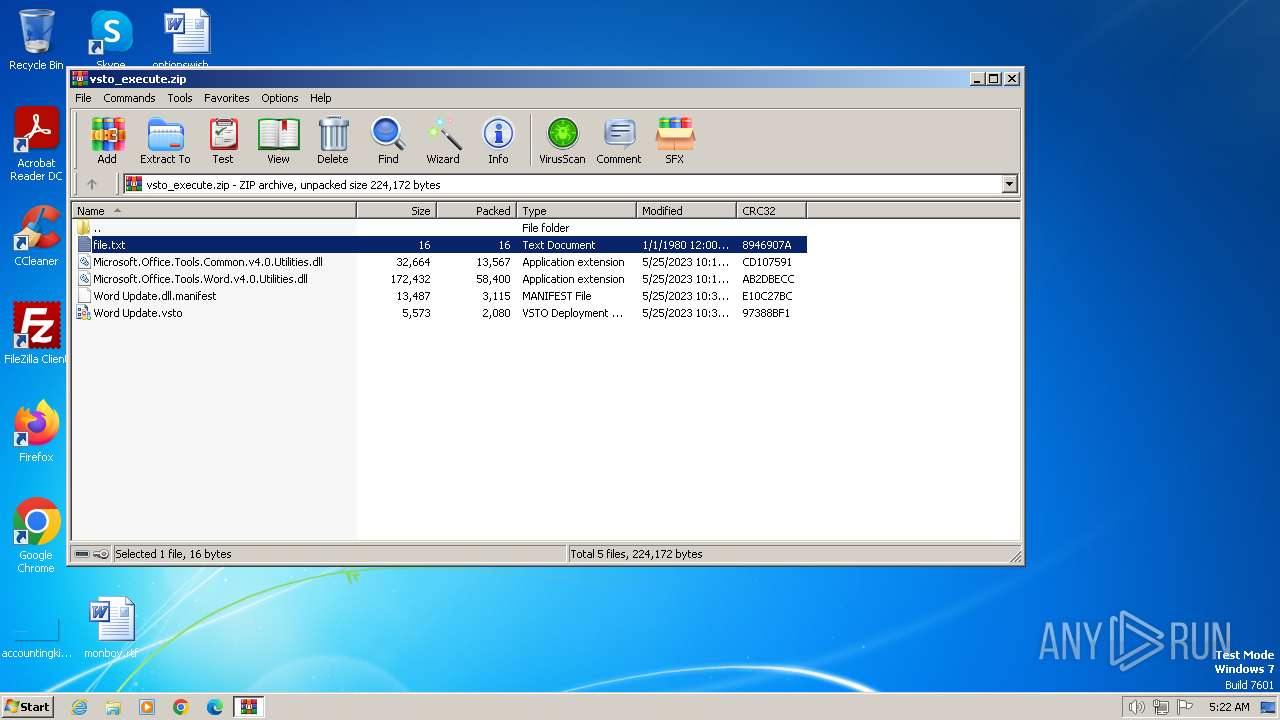Open the Skype desktop shortcut
1280x720 pixels.
tap(110, 40)
